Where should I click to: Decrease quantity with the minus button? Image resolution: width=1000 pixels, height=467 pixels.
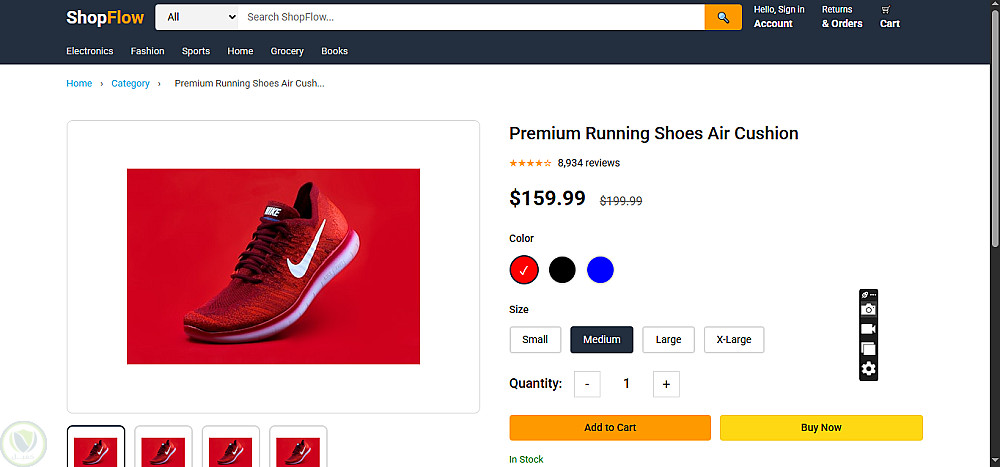[x=587, y=384]
